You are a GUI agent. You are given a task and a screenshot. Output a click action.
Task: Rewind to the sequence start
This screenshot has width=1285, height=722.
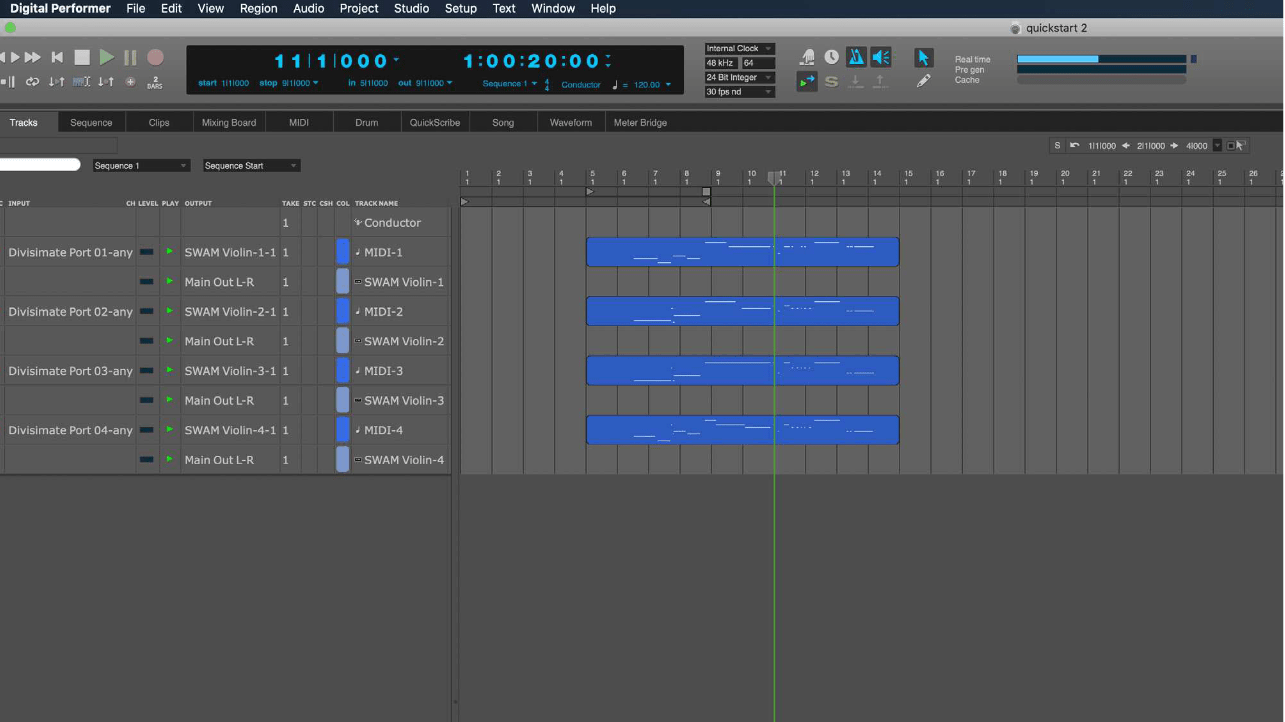57,58
